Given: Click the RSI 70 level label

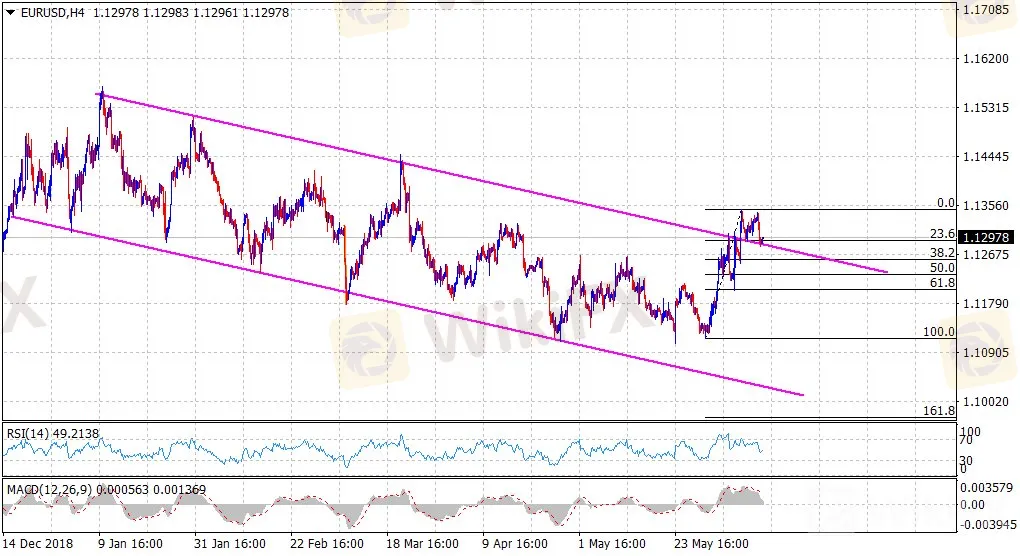Looking at the screenshot, I should point(966,440).
